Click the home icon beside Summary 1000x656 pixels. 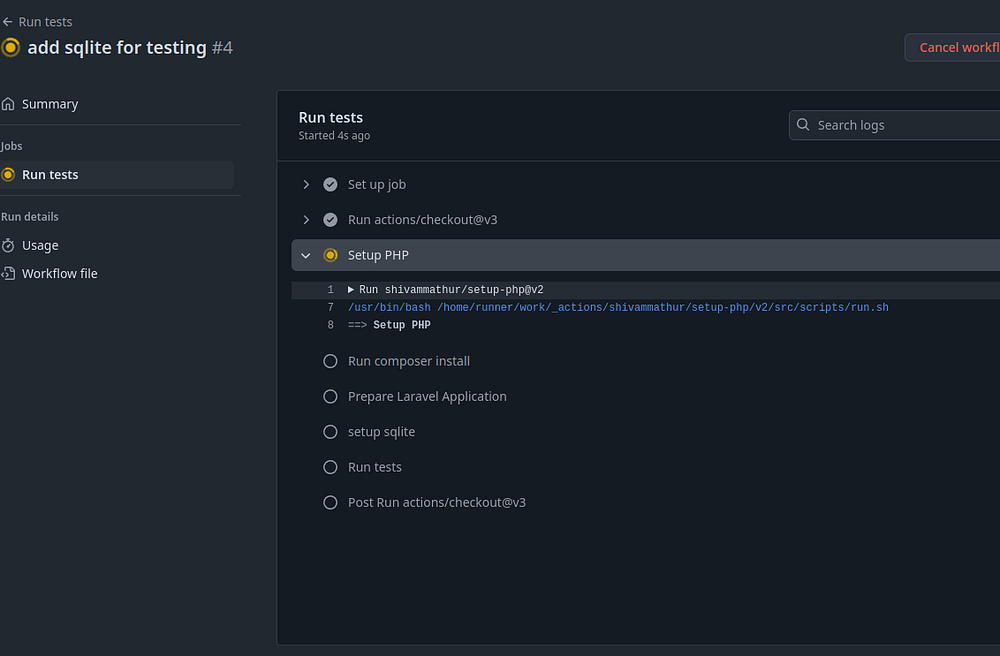(x=9, y=104)
